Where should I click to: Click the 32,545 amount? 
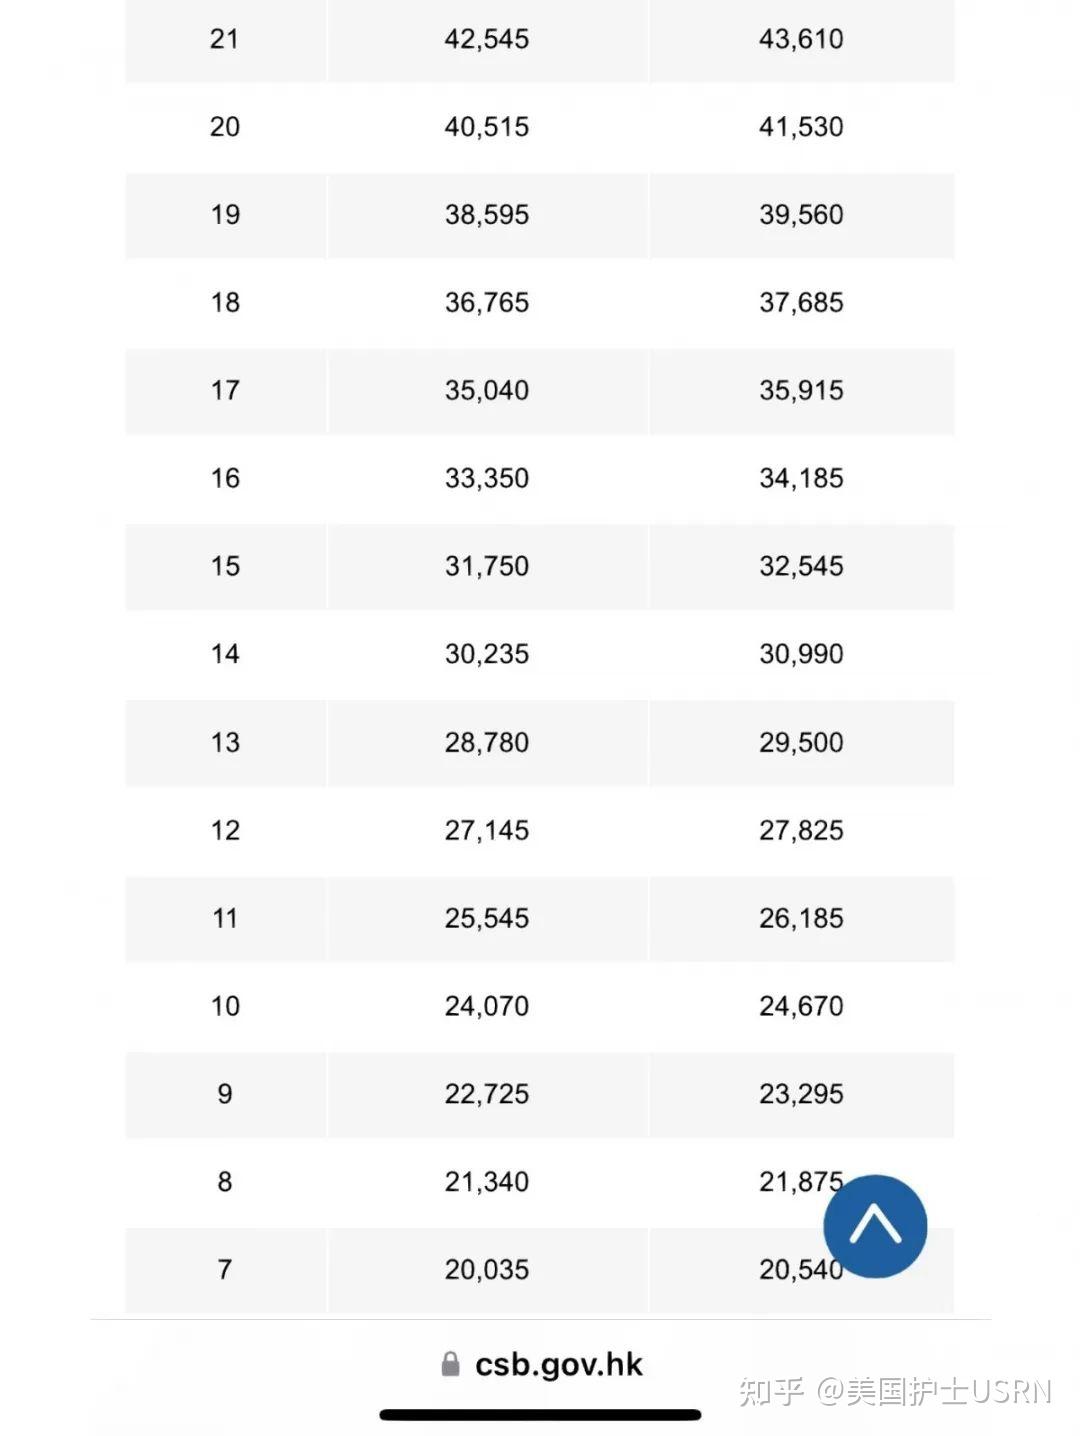[801, 566]
